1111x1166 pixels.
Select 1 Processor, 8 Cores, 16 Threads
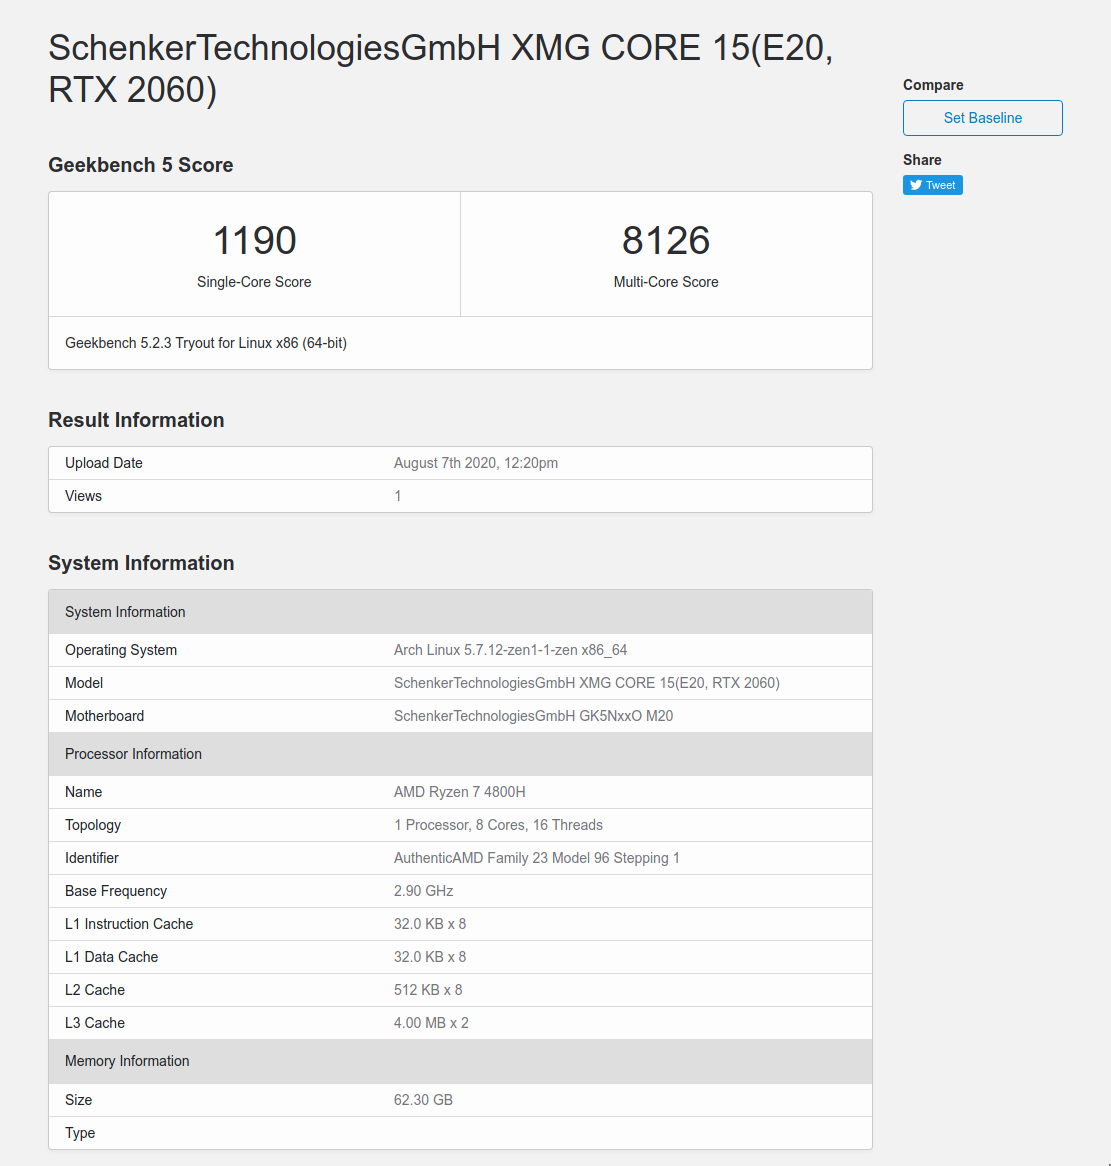click(498, 825)
